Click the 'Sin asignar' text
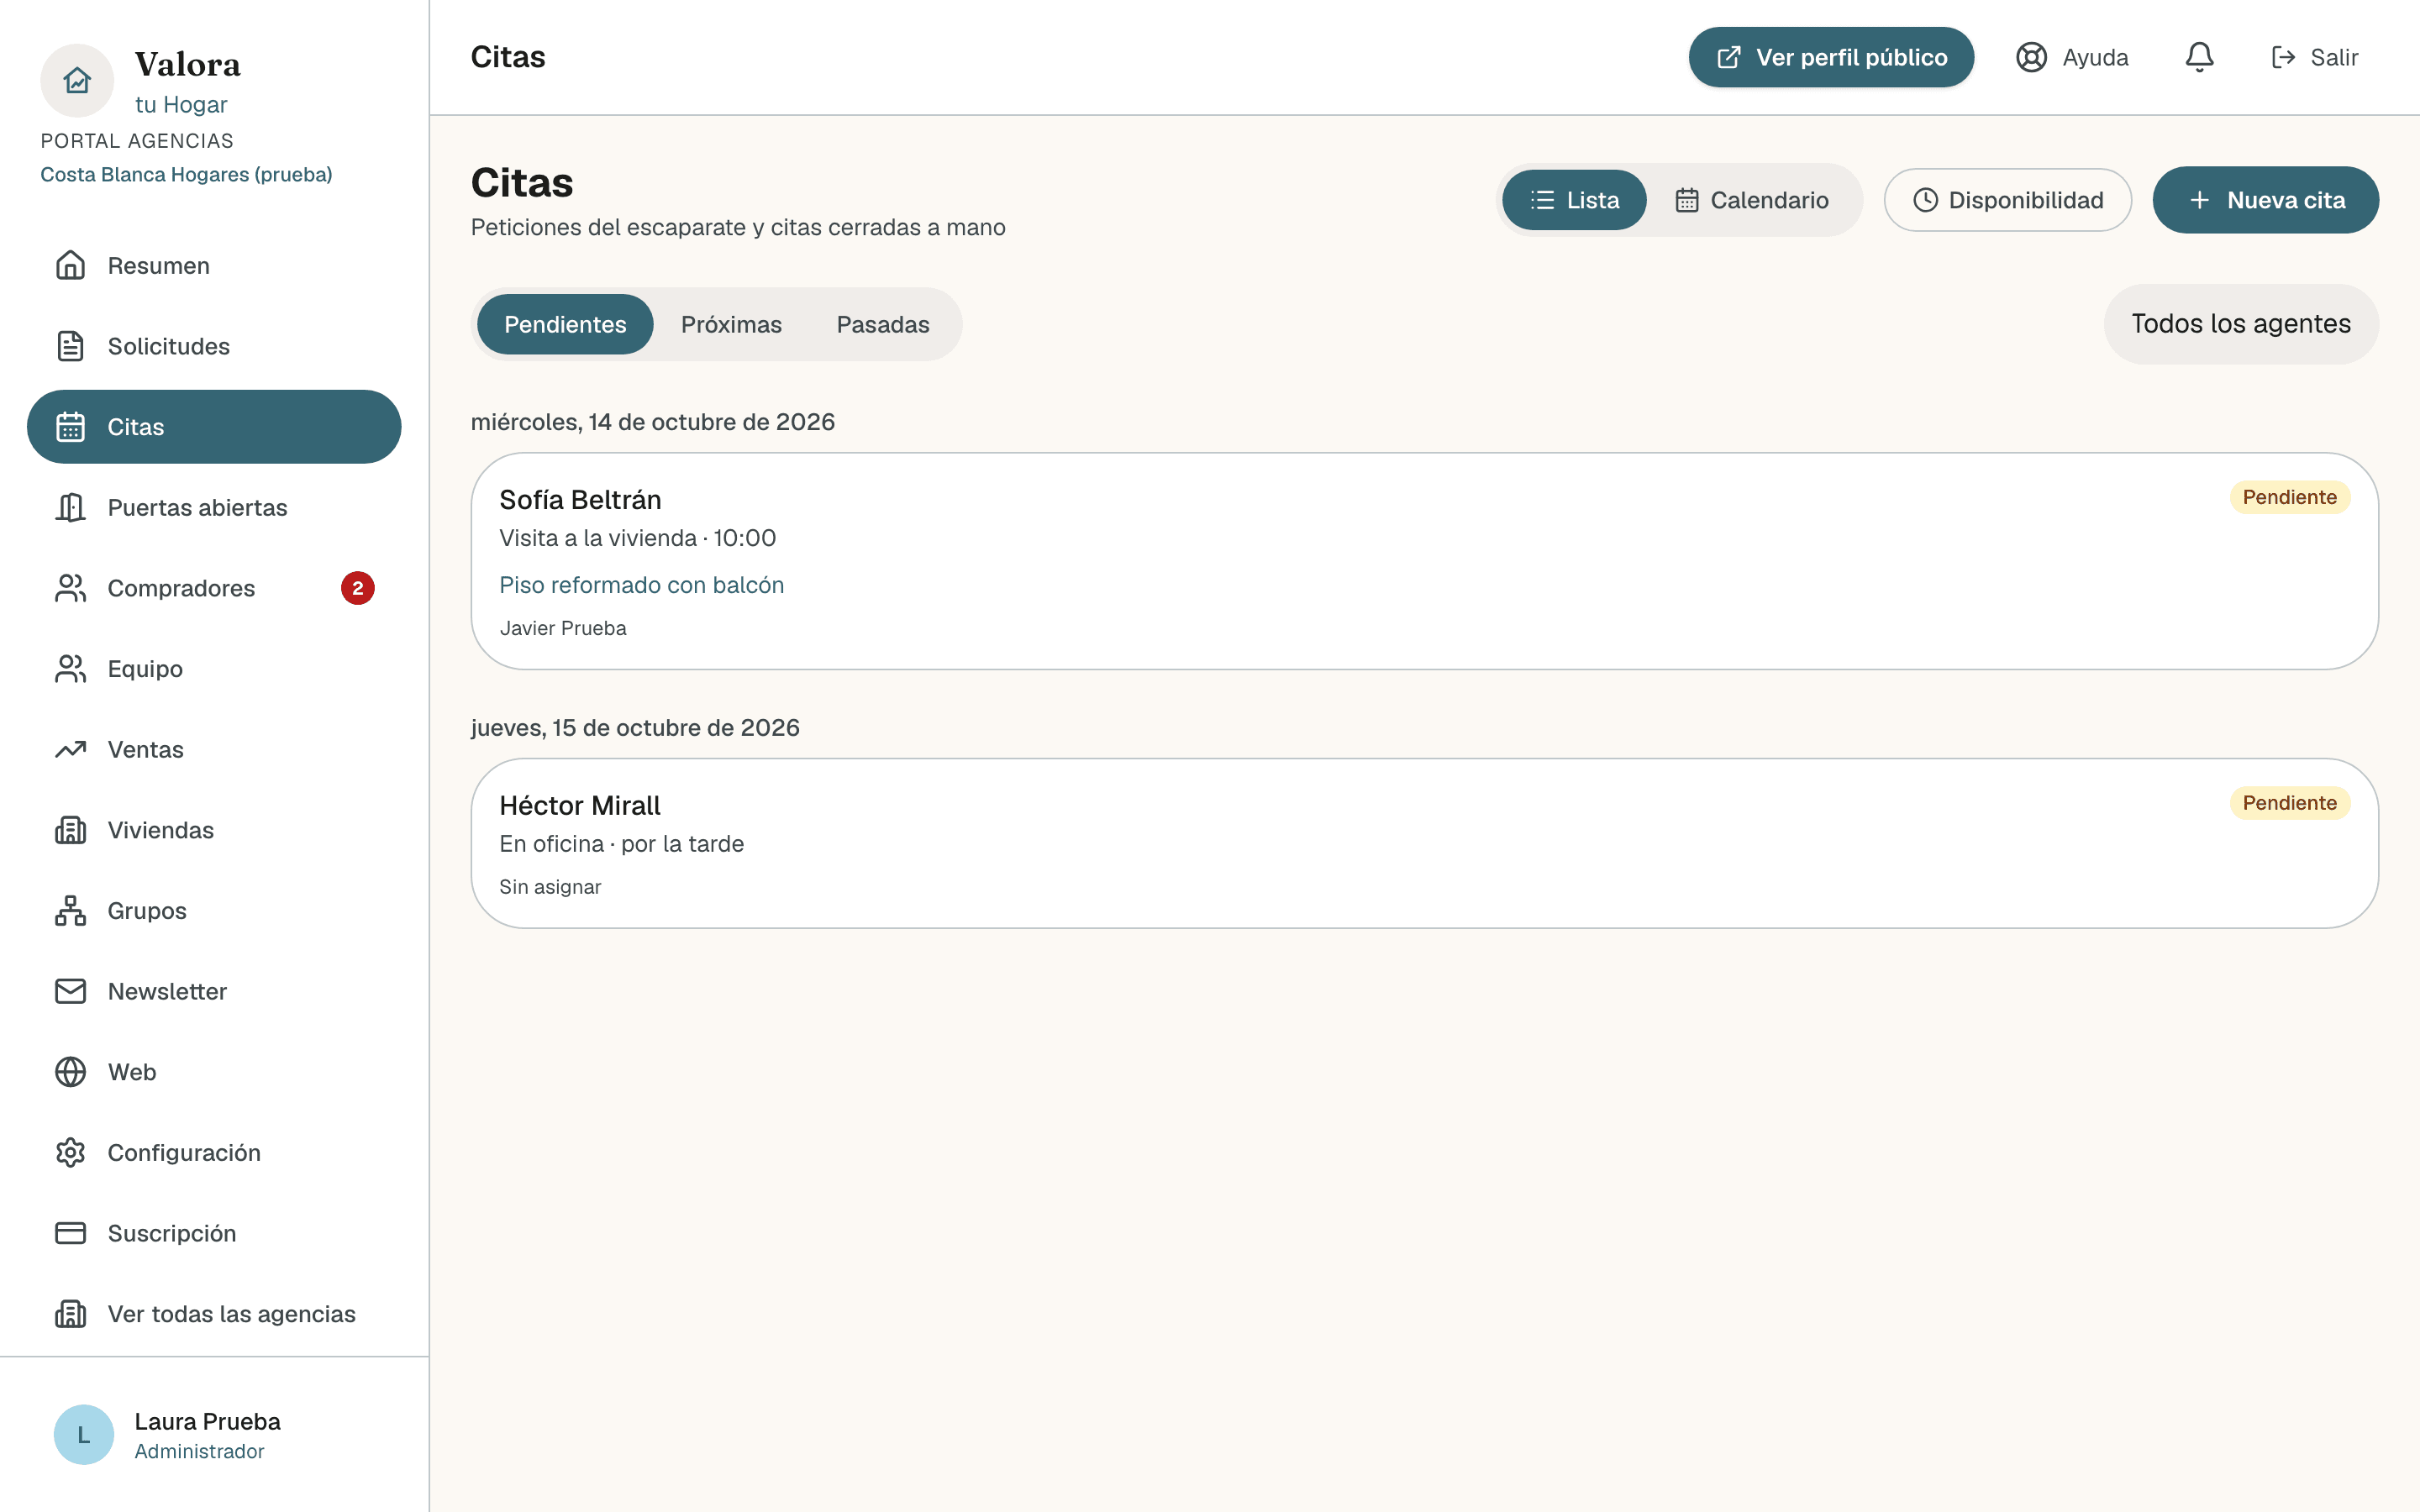Screen dimensions: 2420x1512 (550, 887)
